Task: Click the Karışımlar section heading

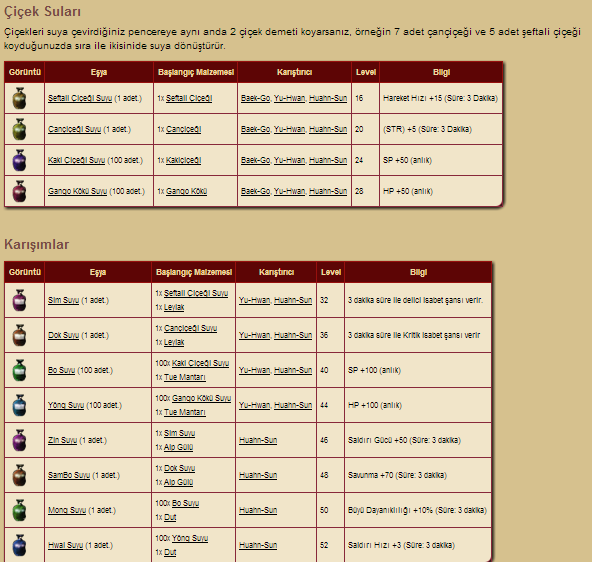Action: pyautogui.click(x=37, y=245)
